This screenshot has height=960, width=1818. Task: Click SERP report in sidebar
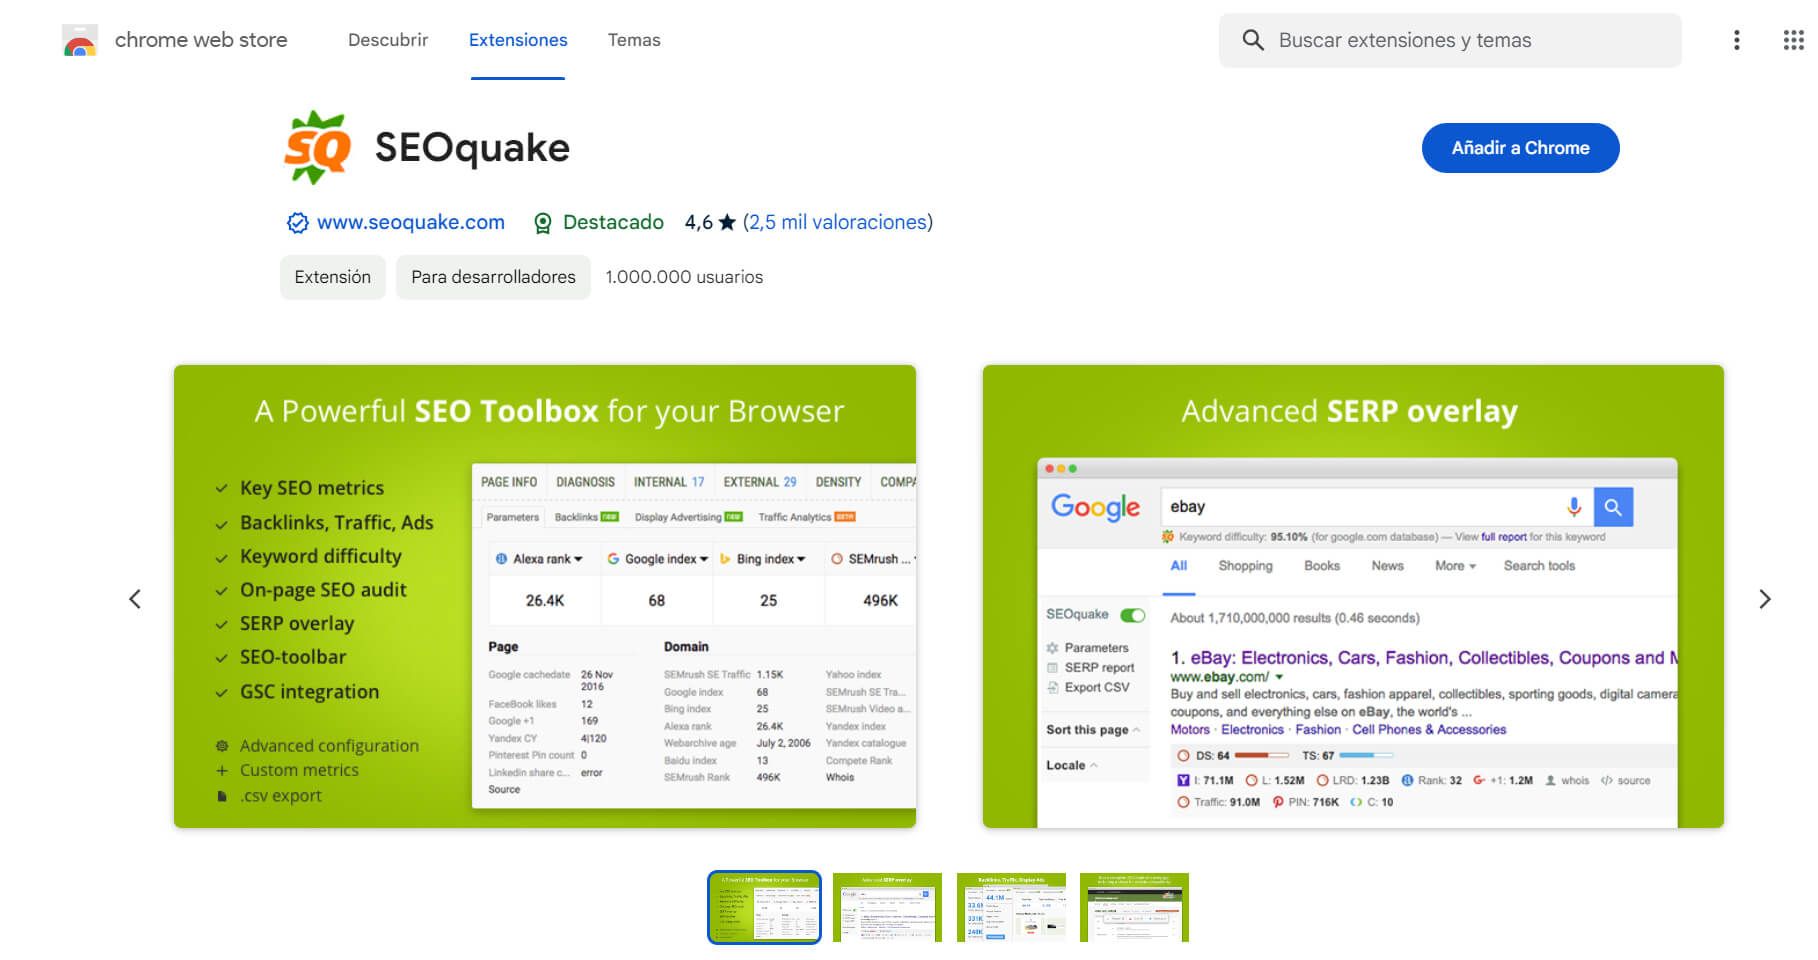(x=1099, y=668)
